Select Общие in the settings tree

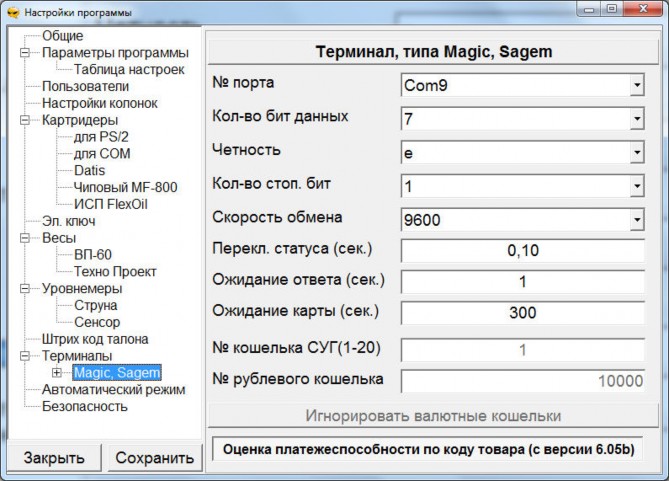(62, 36)
